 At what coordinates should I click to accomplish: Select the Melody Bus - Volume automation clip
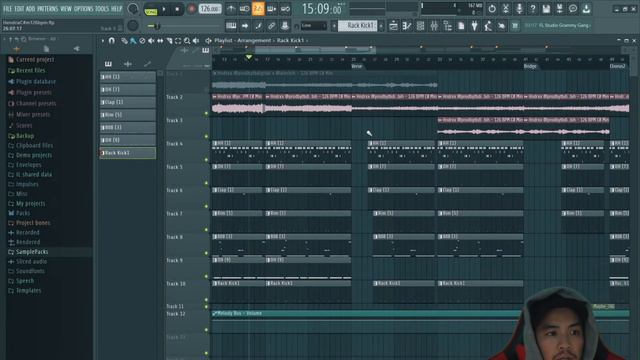420,313
